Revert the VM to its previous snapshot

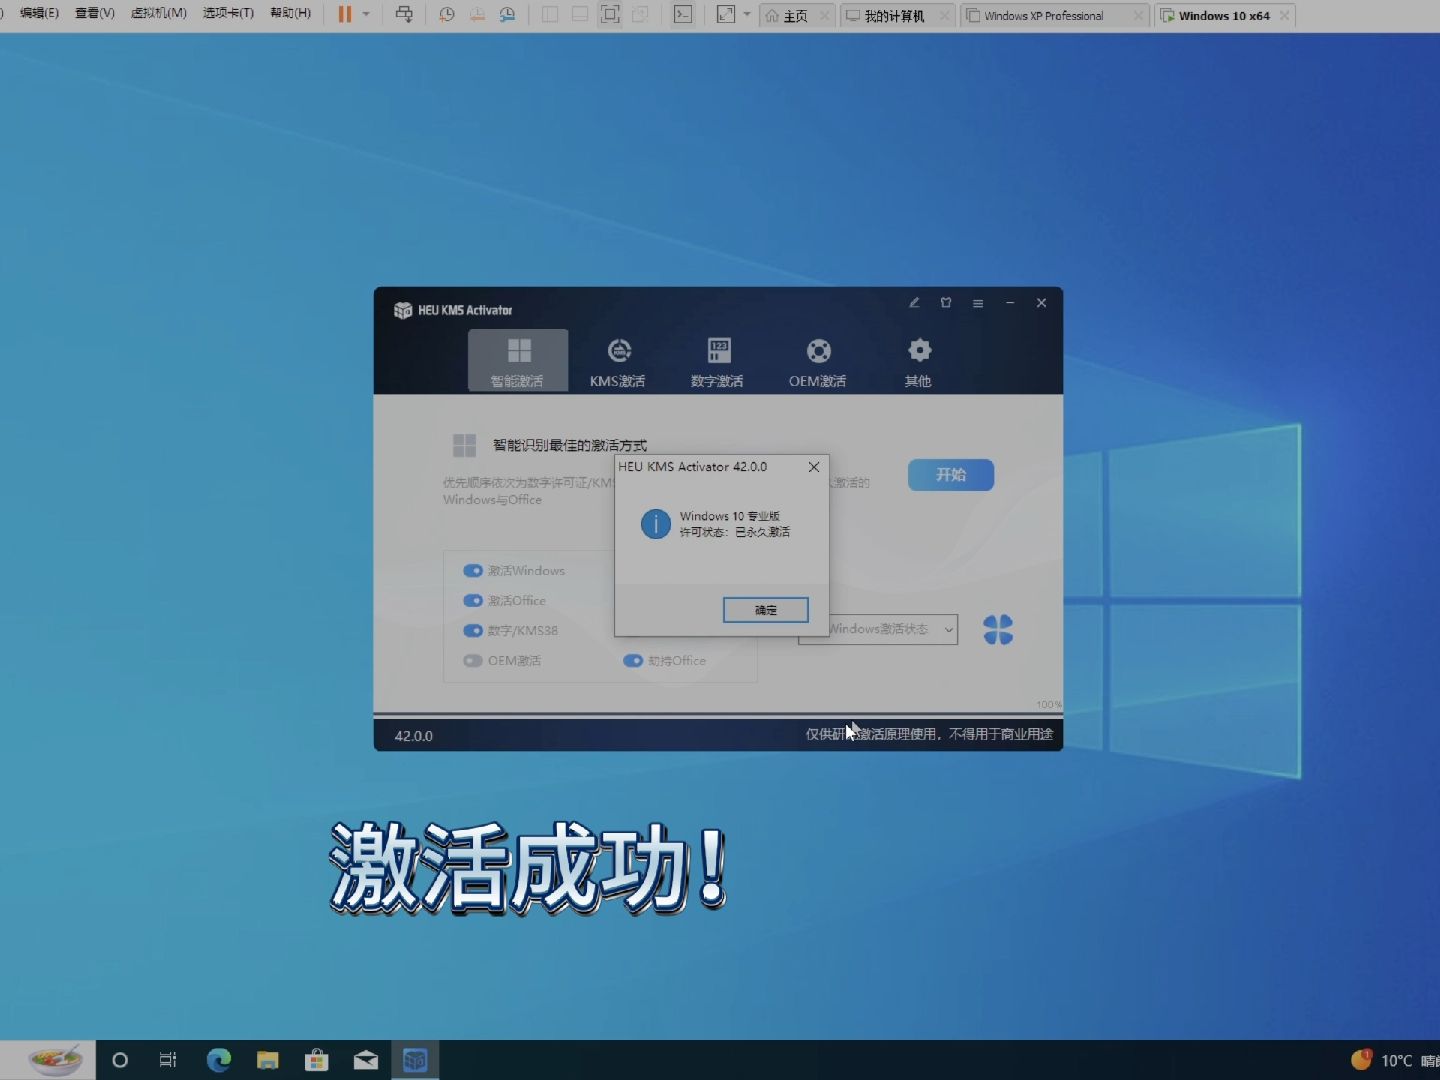click(x=477, y=14)
